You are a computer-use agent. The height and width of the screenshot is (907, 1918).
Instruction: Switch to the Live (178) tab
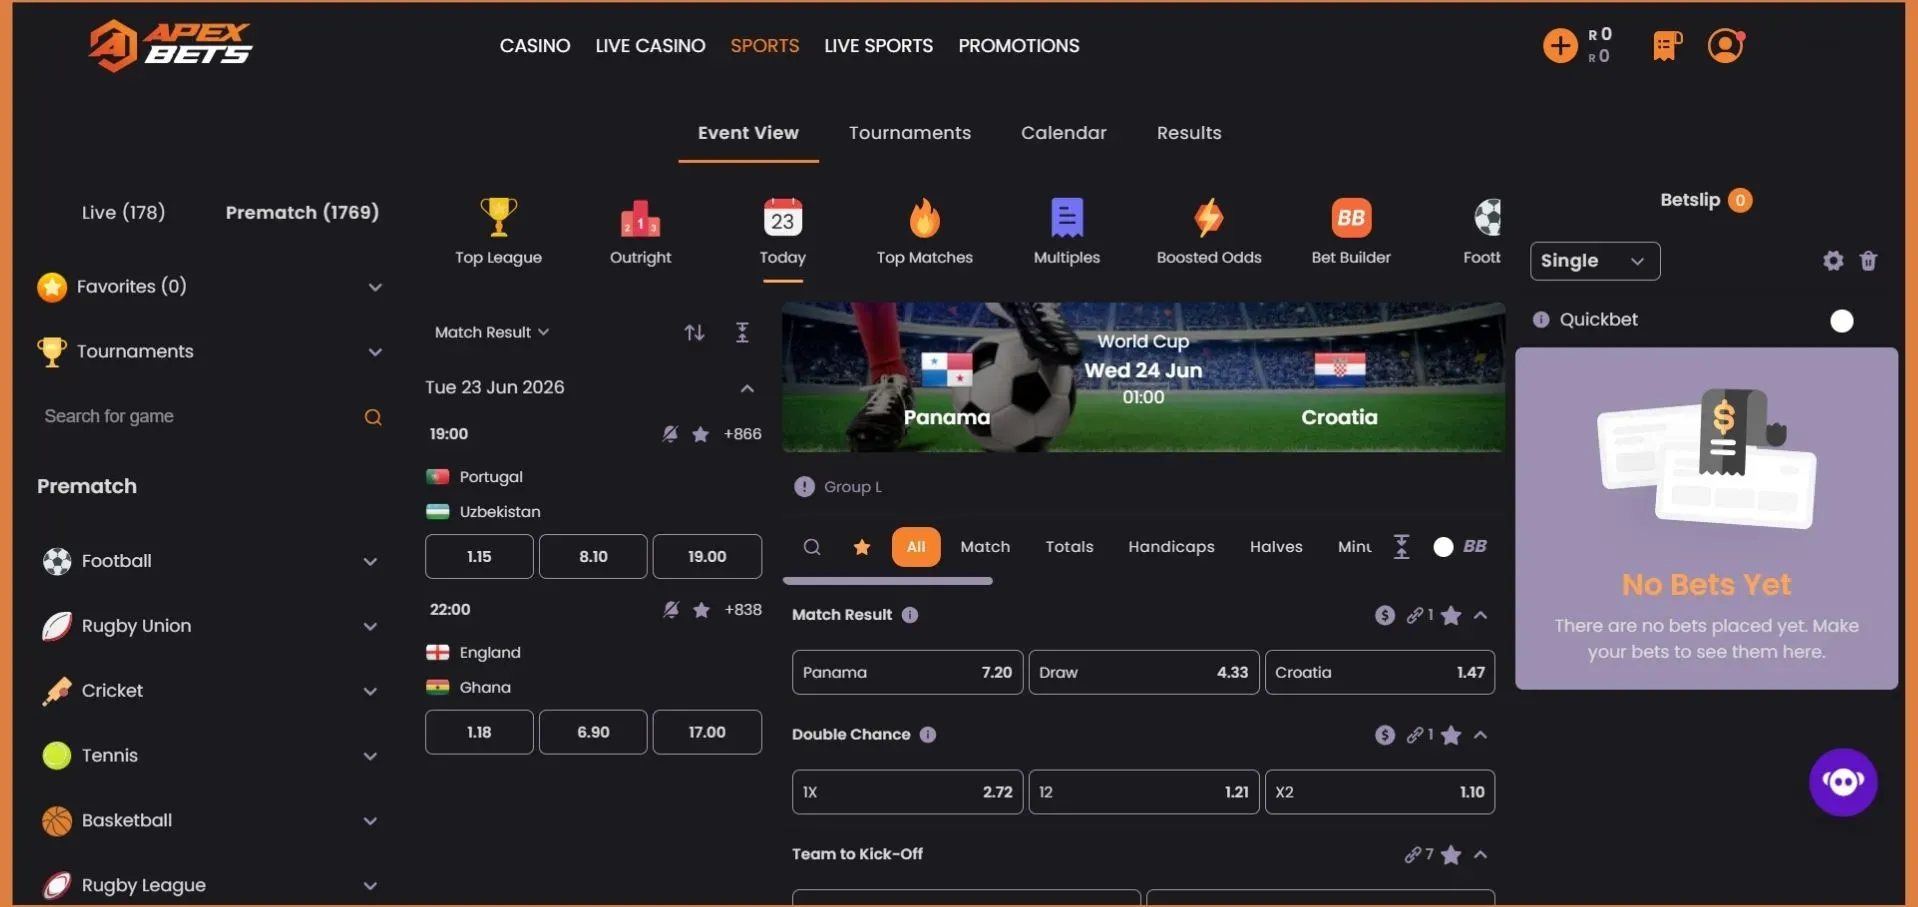(x=123, y=212)
